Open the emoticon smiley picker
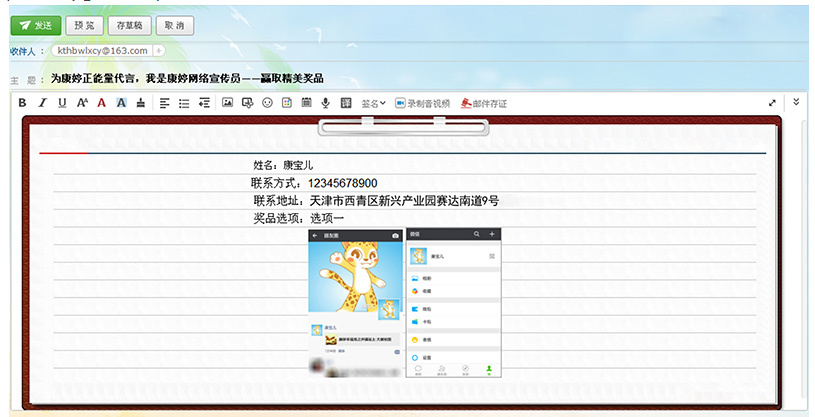The height and width of the screenshot is (417, 815). point(267,103)
